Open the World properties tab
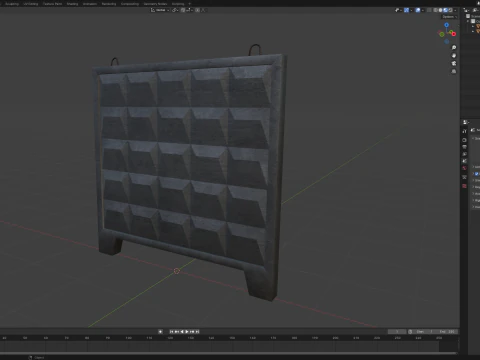480x360 pixels. pos(464,168)
